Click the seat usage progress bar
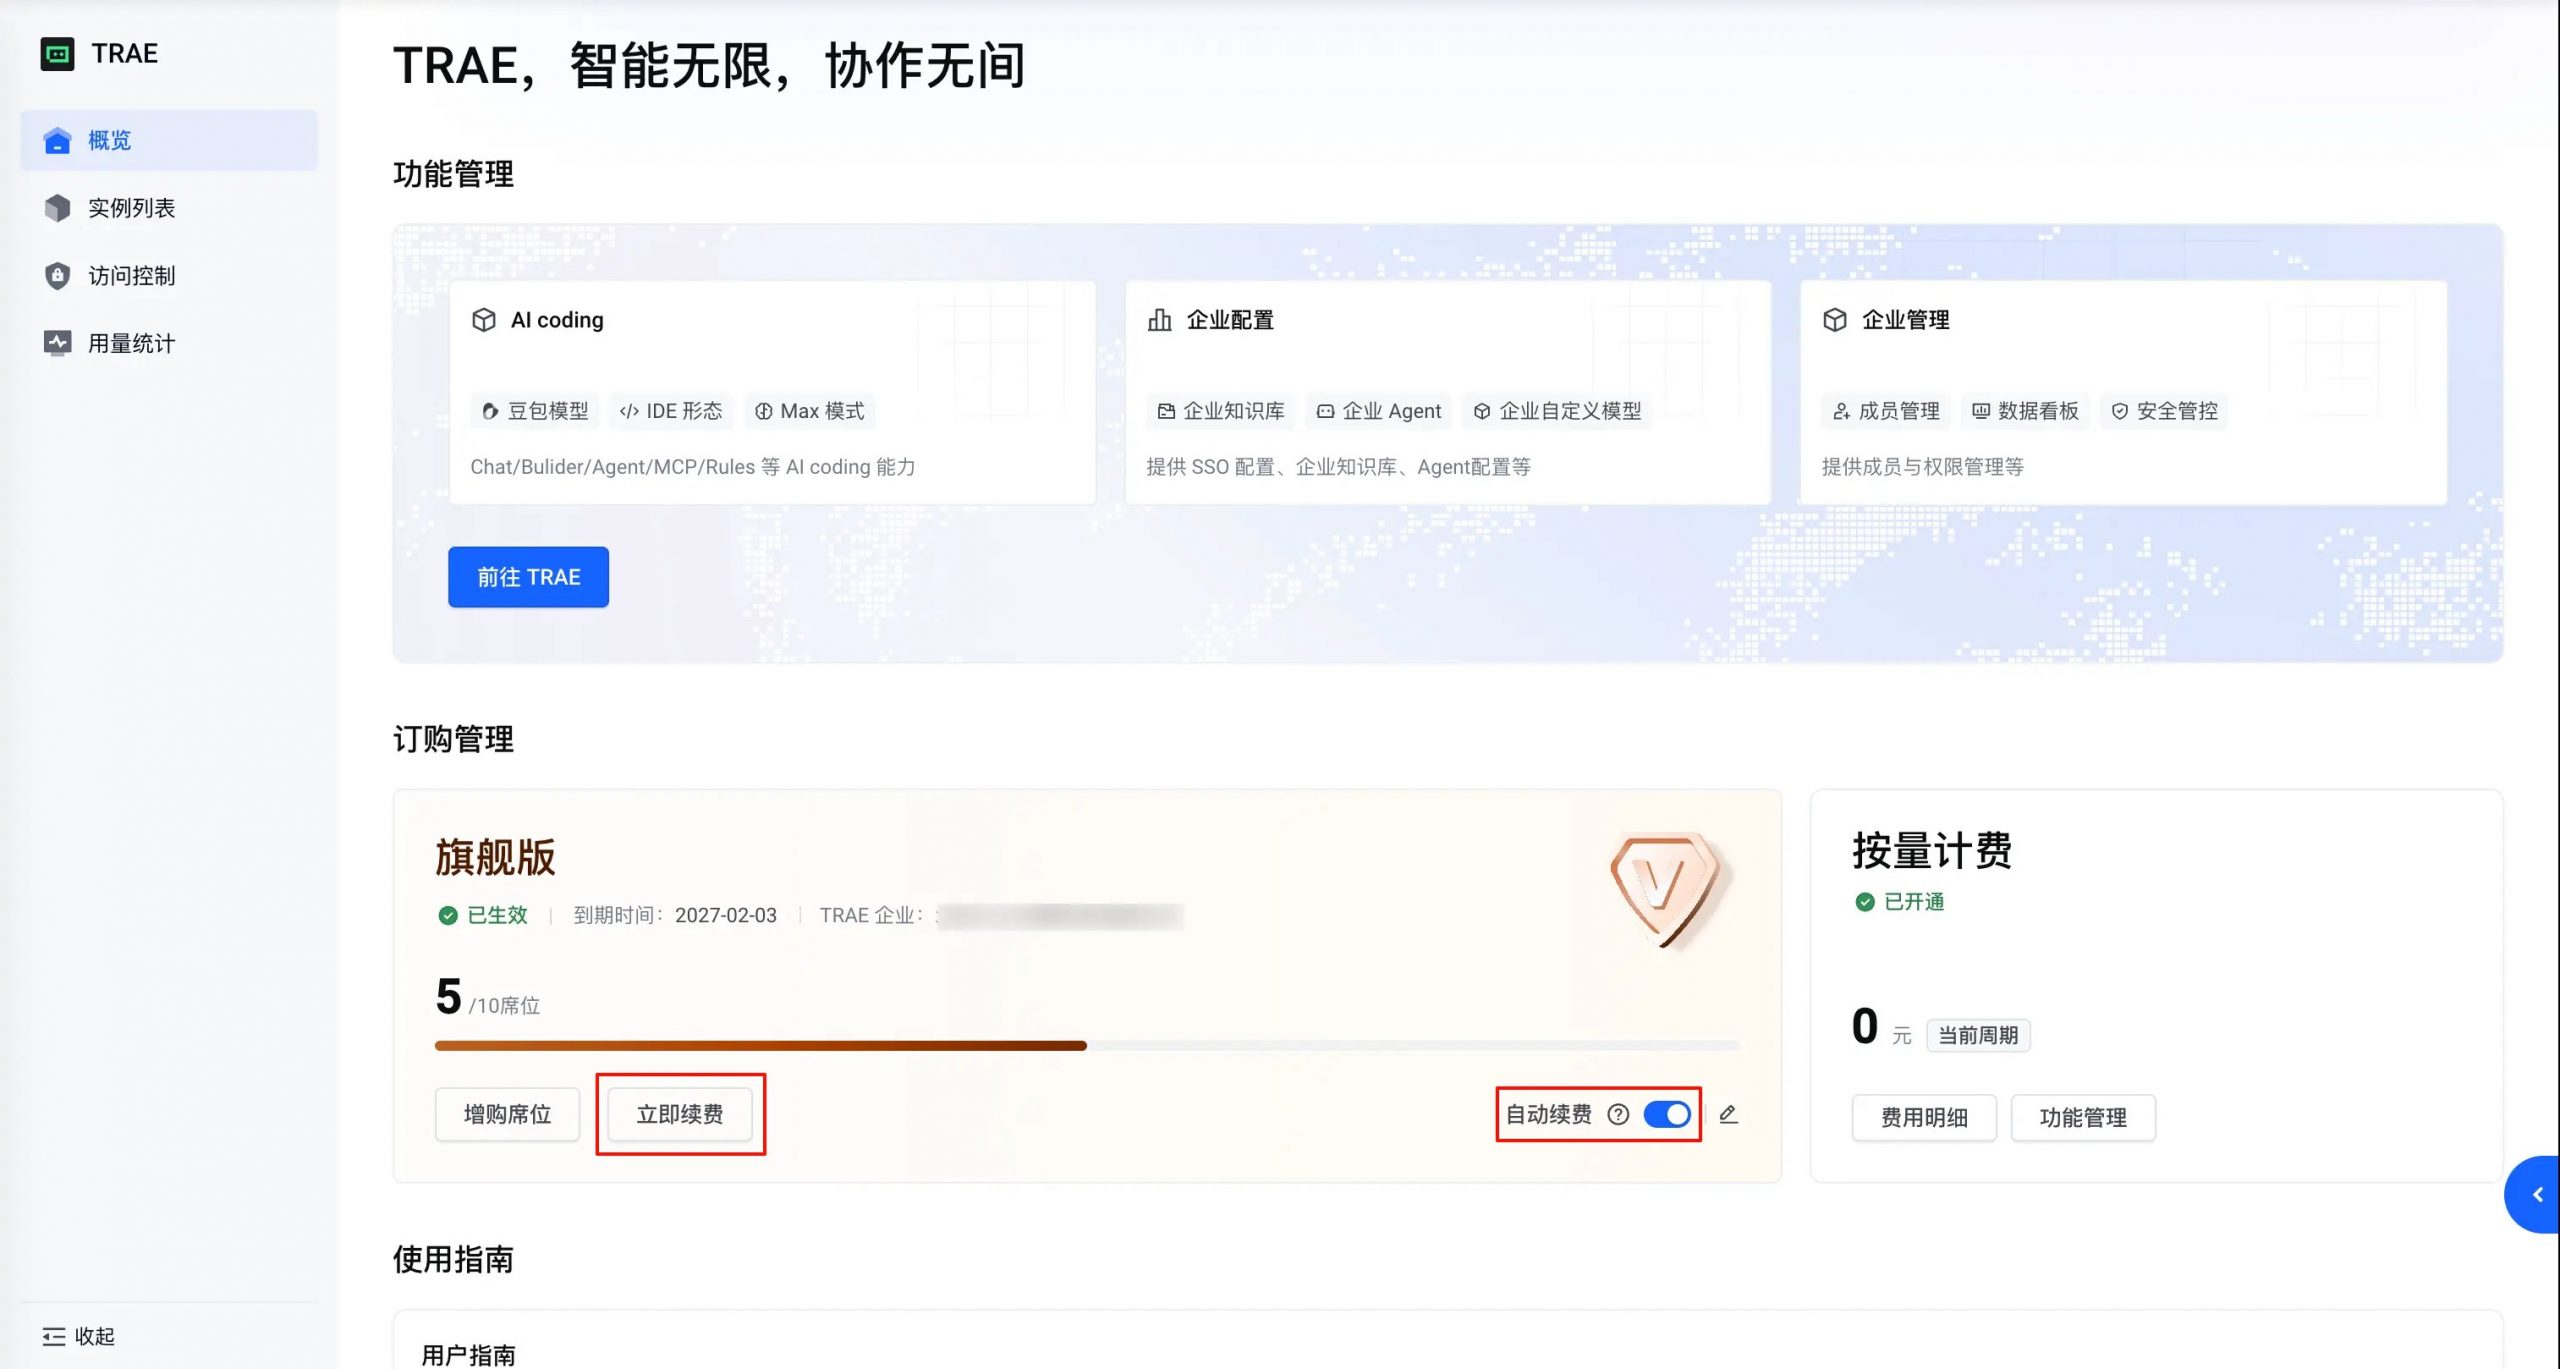 pyautogui.click(x=1087, y=1046)
